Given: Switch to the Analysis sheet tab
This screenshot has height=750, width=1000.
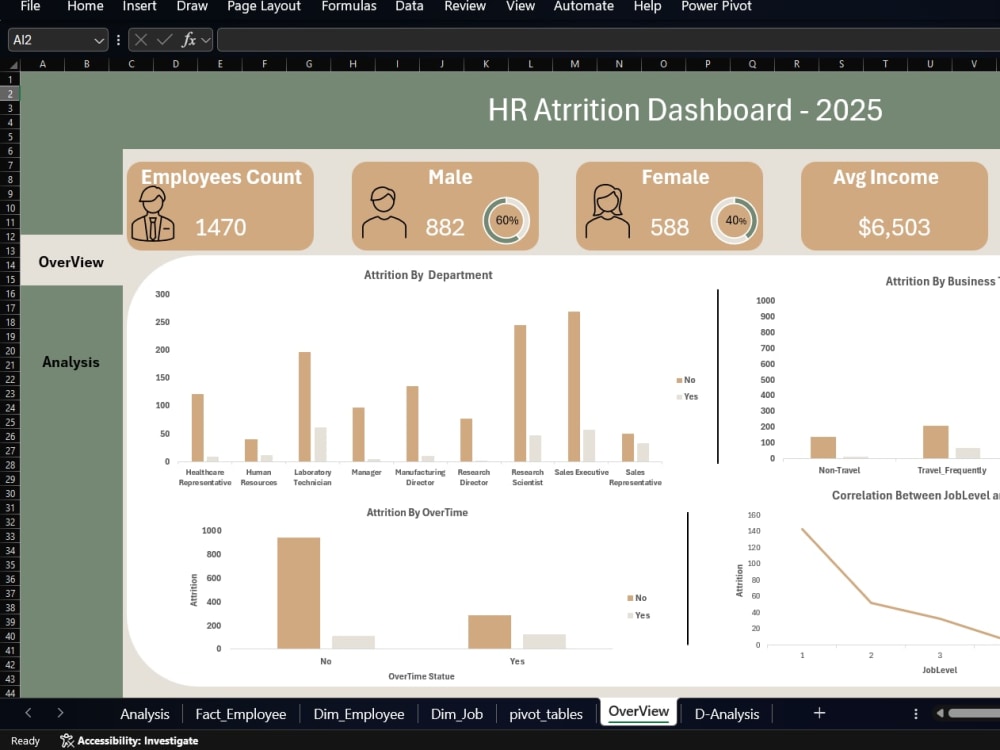Looking at the screenshot, I should click(145, 714).
